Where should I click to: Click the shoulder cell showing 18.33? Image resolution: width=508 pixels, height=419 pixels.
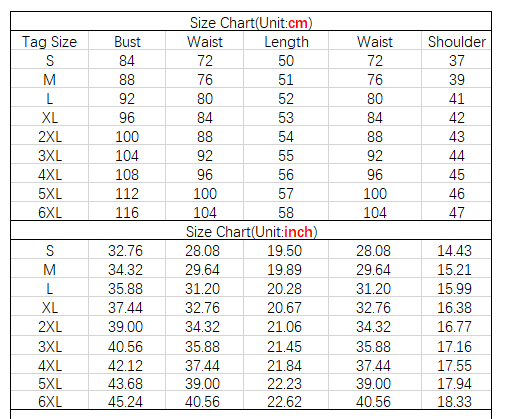(x=456, y=400)
